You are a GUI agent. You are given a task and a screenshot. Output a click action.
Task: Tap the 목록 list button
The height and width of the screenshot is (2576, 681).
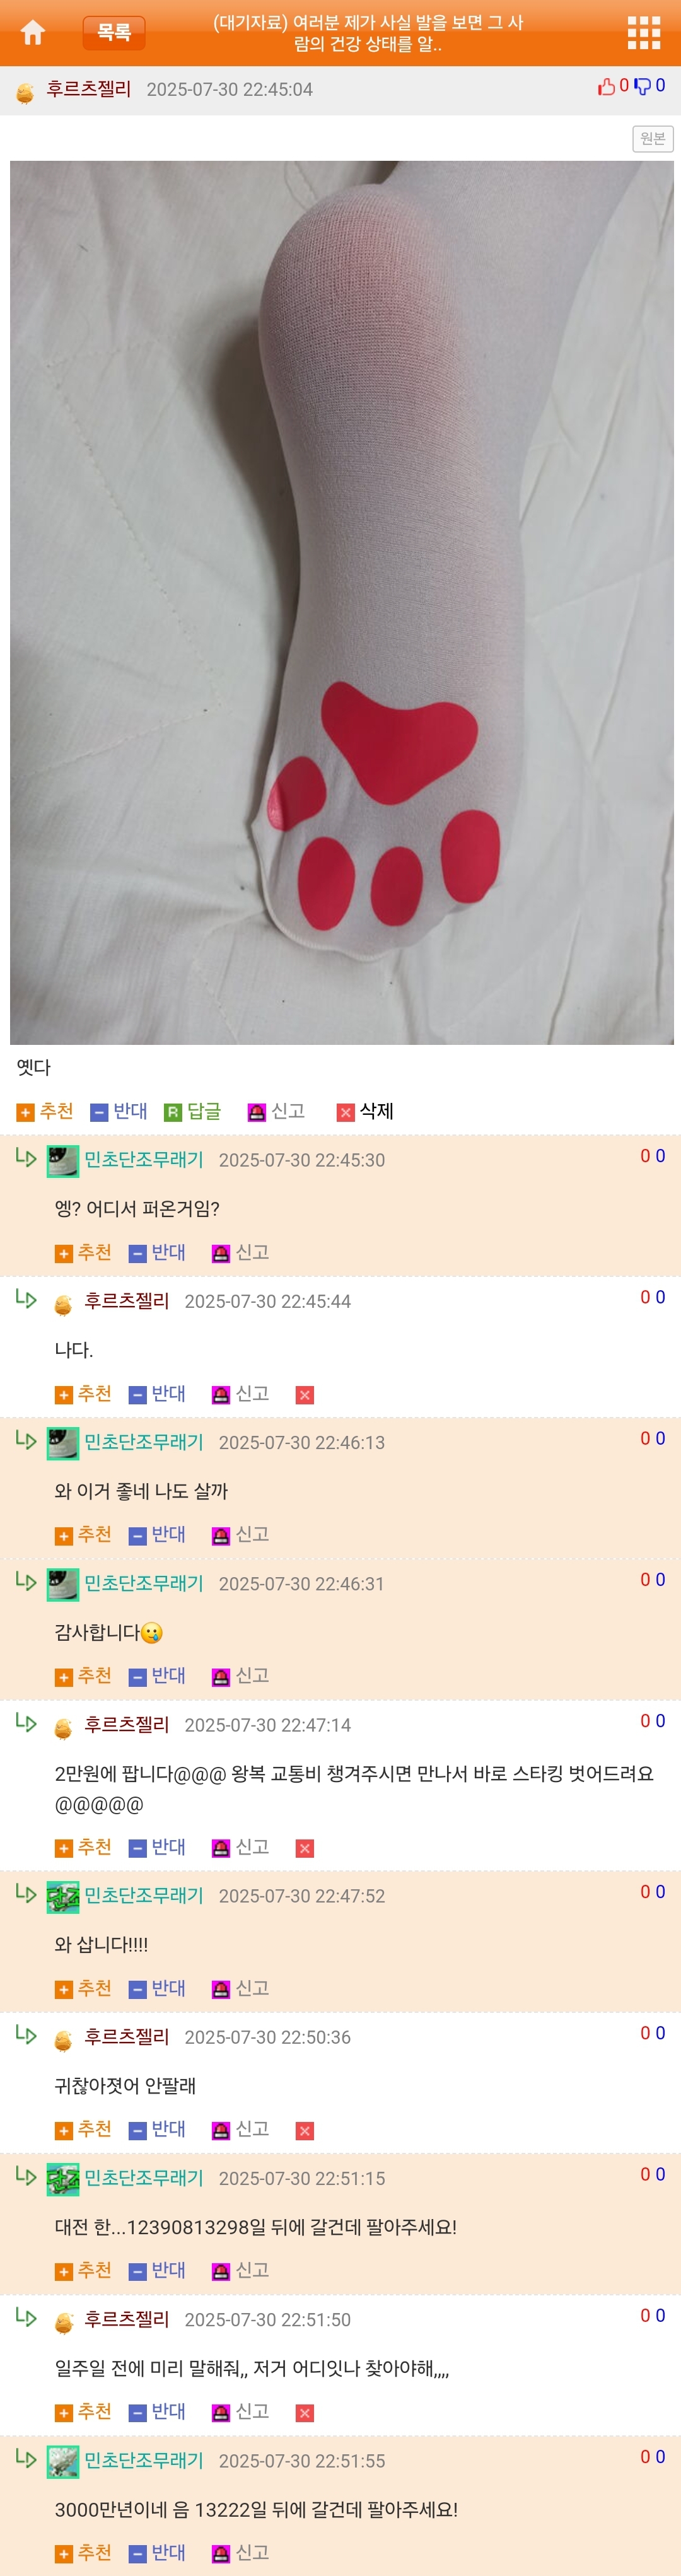(114, 33)
